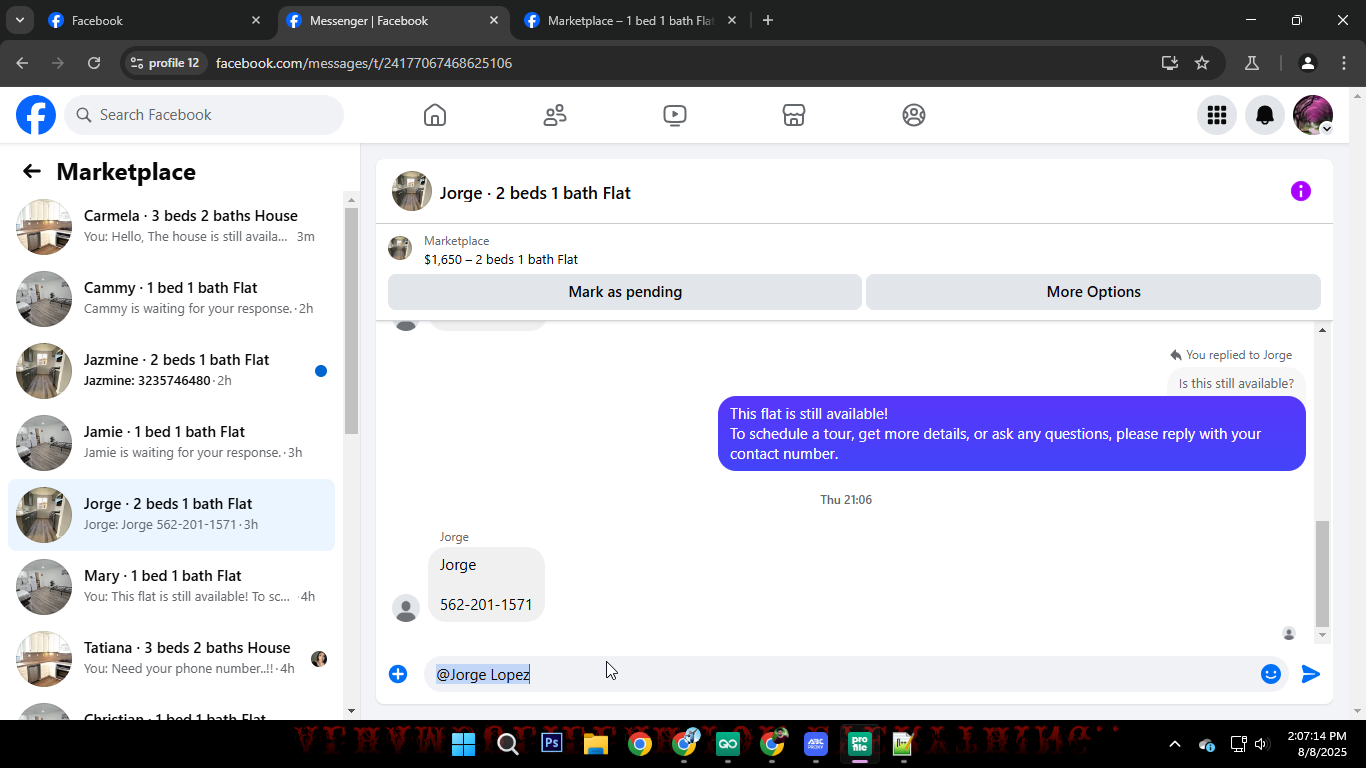Open Carmela 3 beds 2 baths House chat
1366x768 pixels.
click(x=171, y=227)
